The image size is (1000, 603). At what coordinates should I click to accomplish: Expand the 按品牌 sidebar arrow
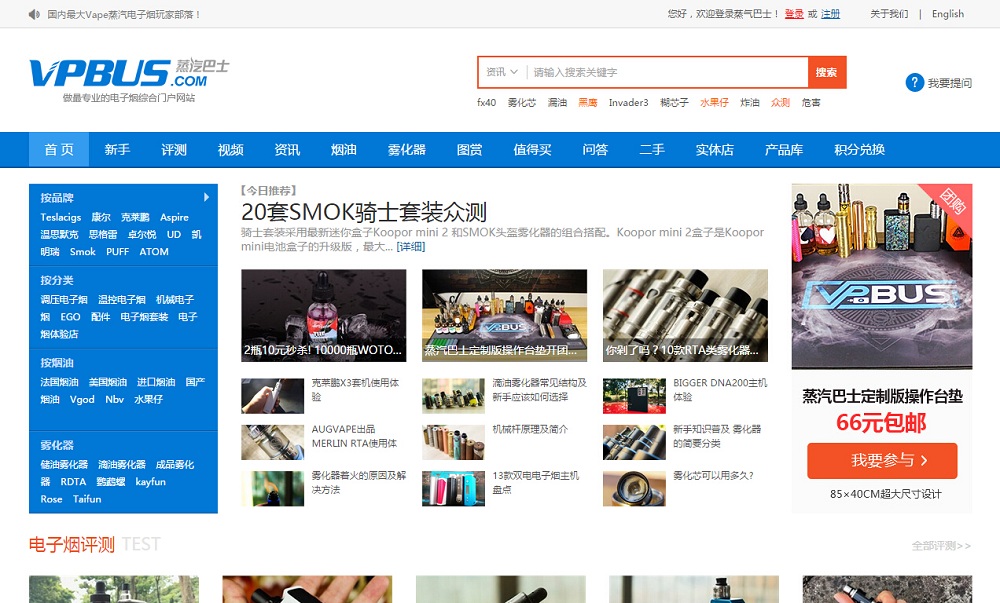(x=206, y=198)
